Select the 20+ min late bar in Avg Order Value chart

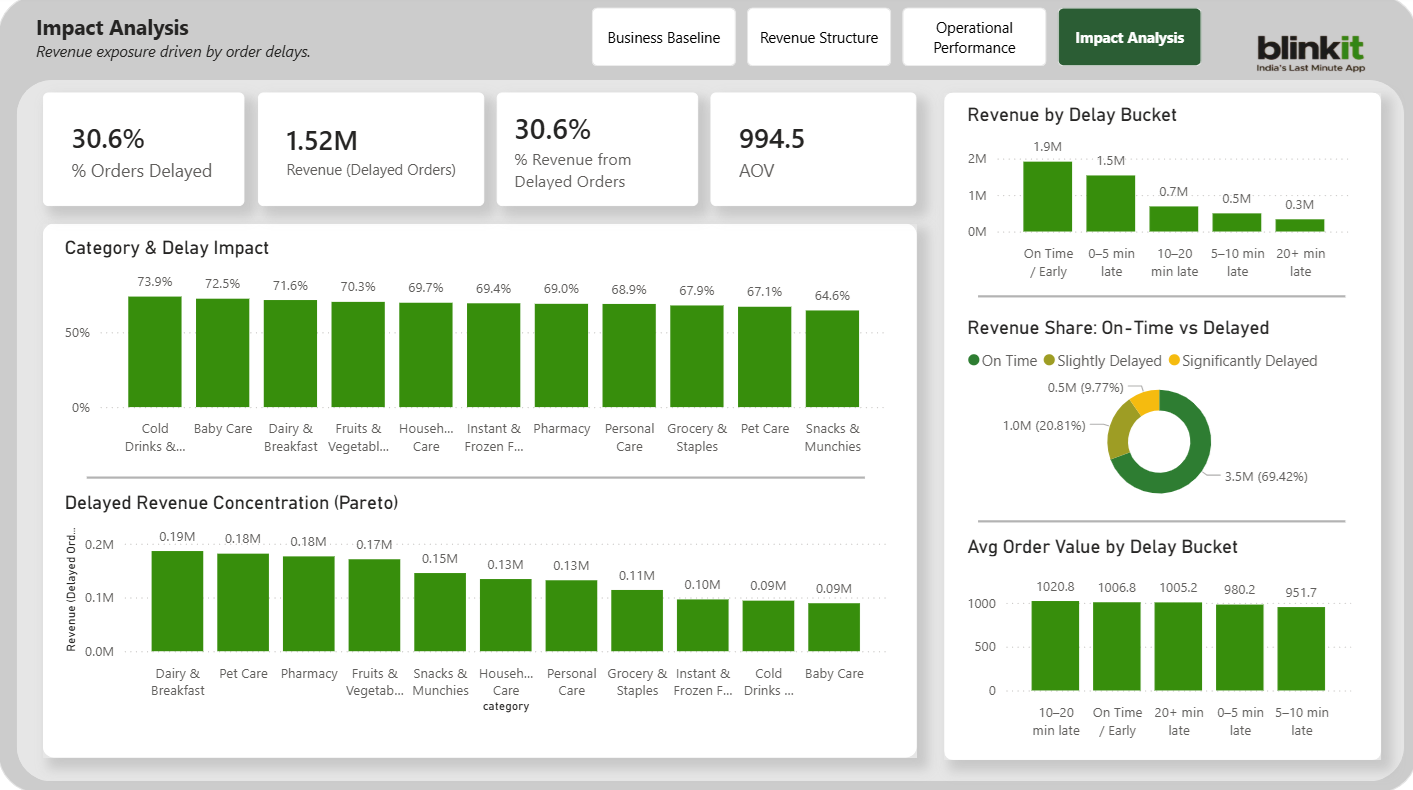1178,645
